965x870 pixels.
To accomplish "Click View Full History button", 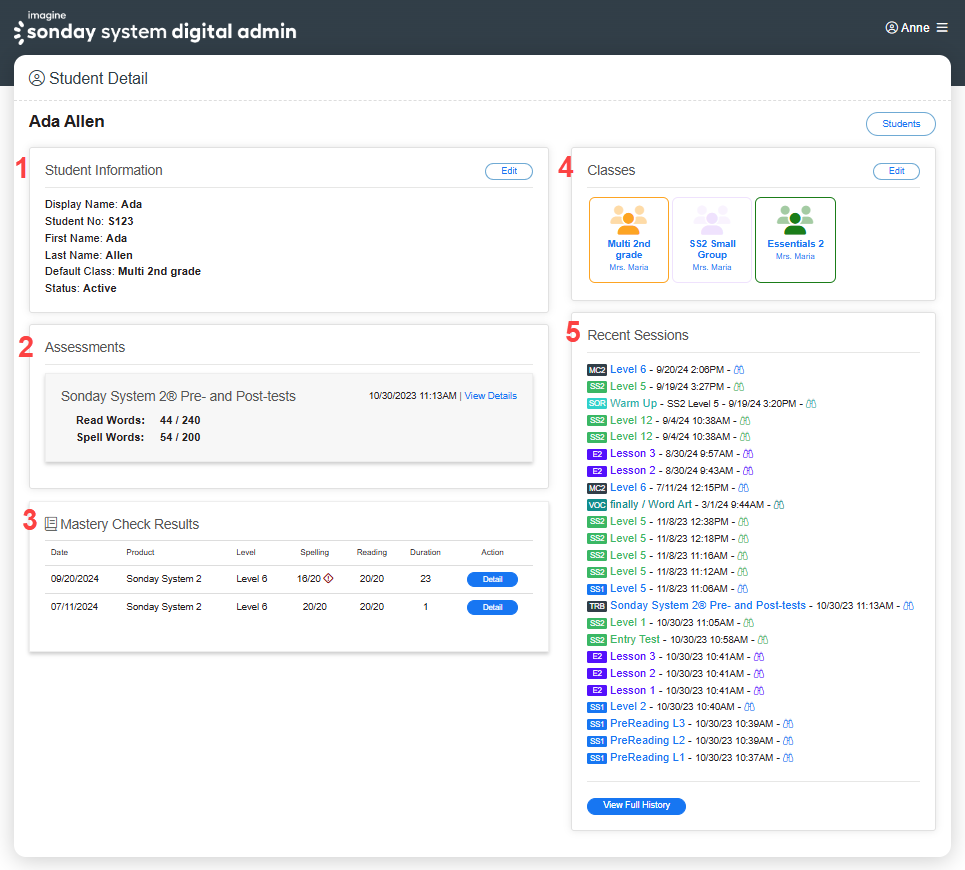I will 636,805.
